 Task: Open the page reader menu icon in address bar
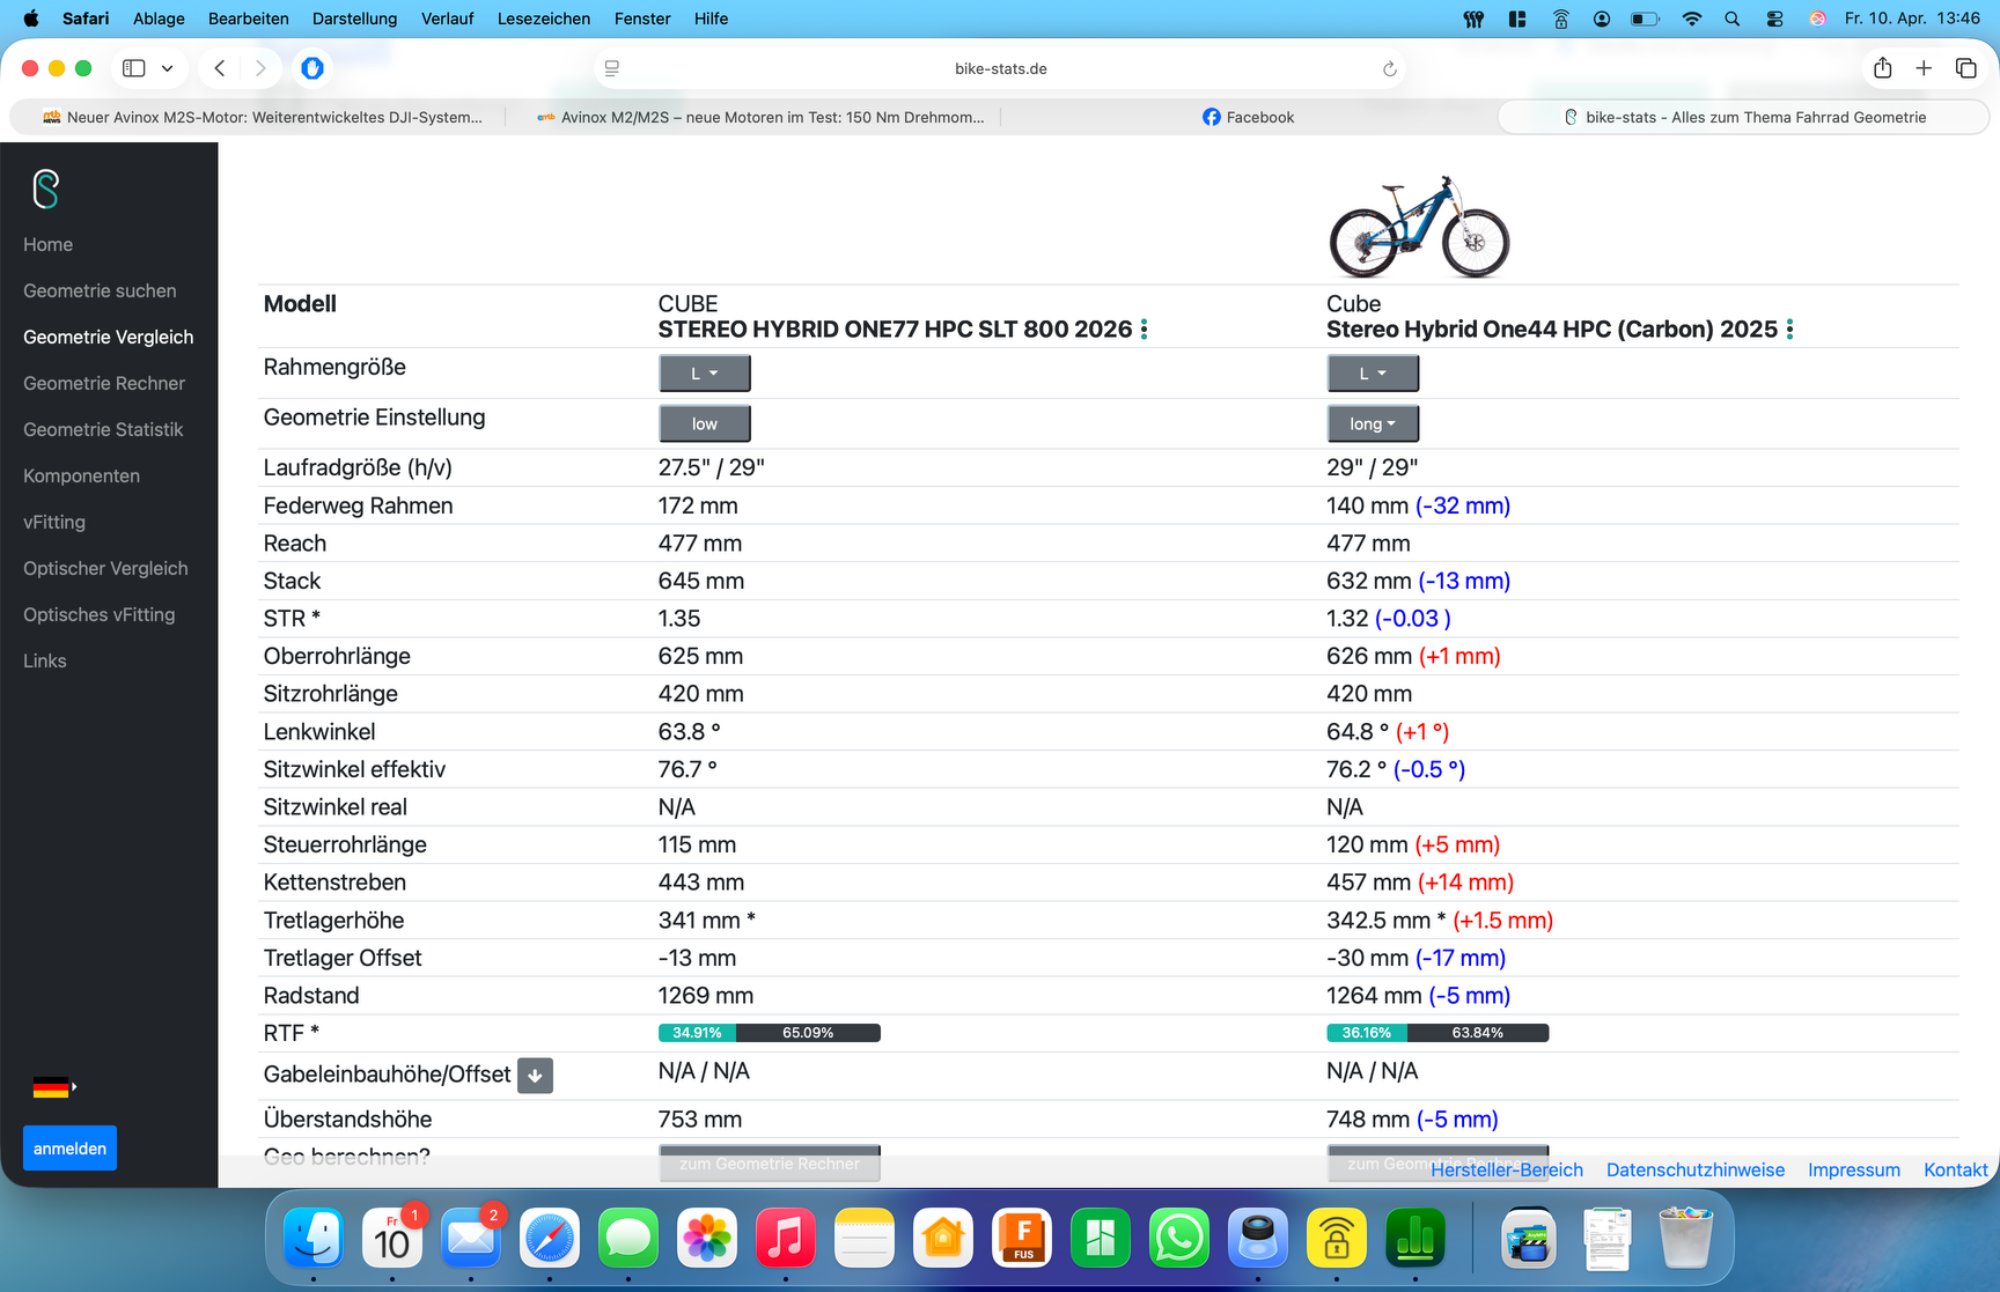(x=612, y=68)
